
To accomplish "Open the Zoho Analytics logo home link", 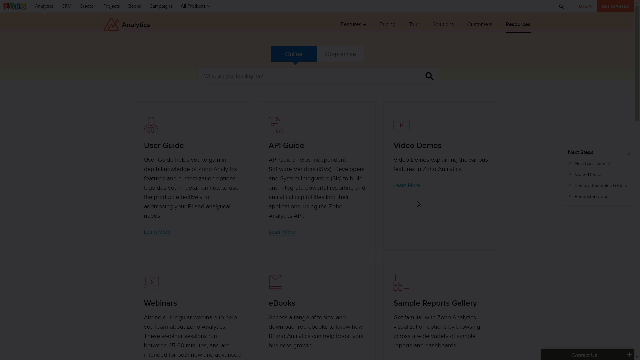I will [x=127, y=24].
